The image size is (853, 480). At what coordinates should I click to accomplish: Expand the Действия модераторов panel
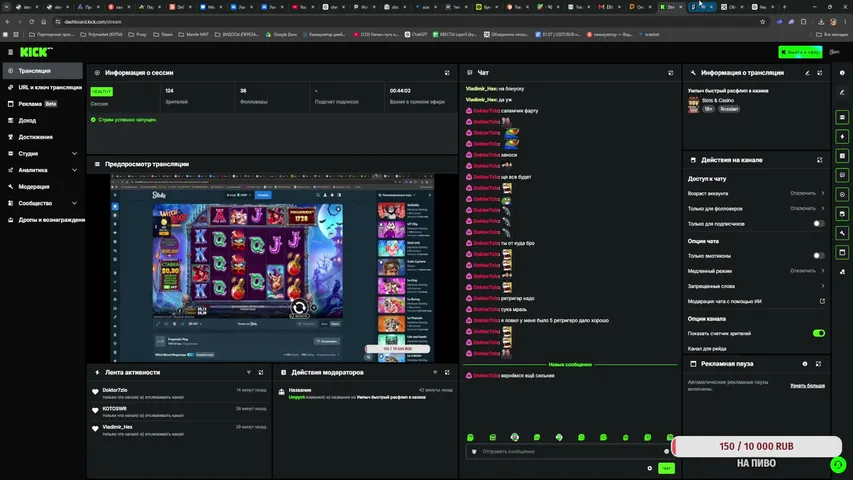[x=447, y=372]
